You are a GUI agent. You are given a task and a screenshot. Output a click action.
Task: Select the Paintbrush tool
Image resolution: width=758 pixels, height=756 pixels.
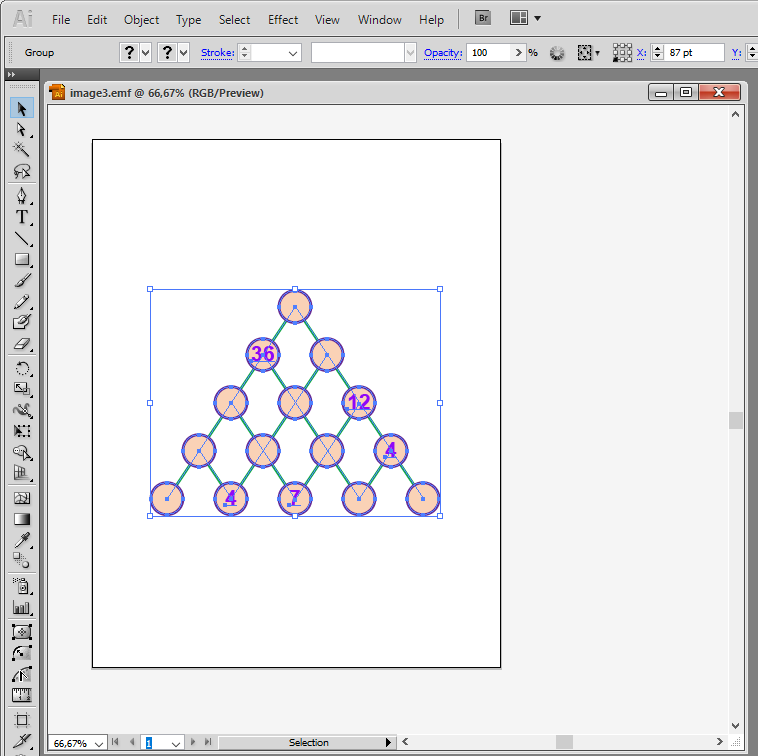coord(22,280)
